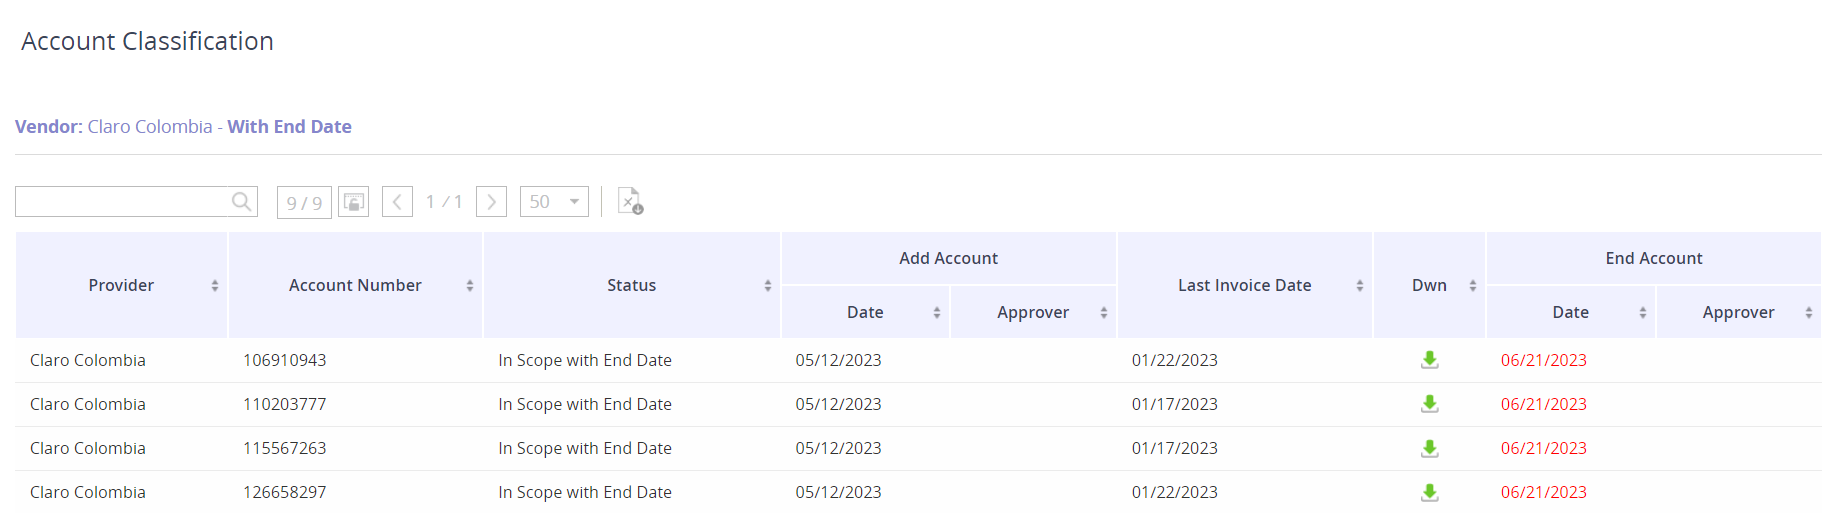Sort by Account Number column
Image resolution: width=1833 pixels, height=513 pixels.
point(356,285)
